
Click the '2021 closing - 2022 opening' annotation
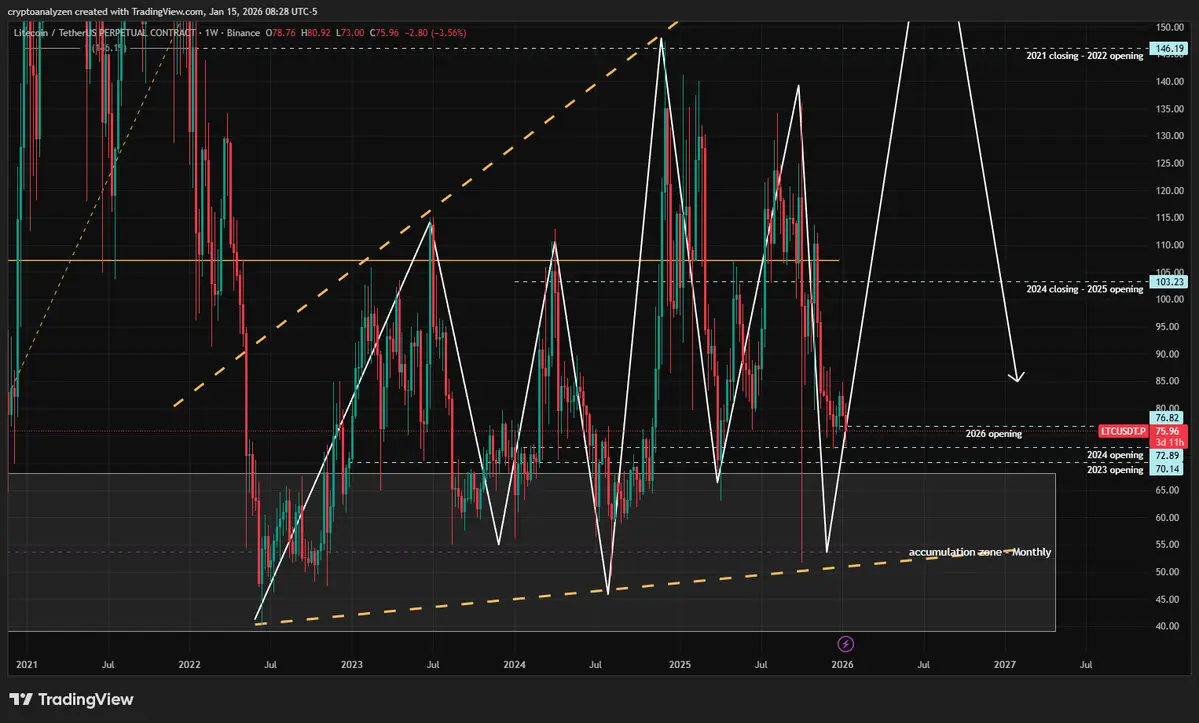click(1084, 56)
